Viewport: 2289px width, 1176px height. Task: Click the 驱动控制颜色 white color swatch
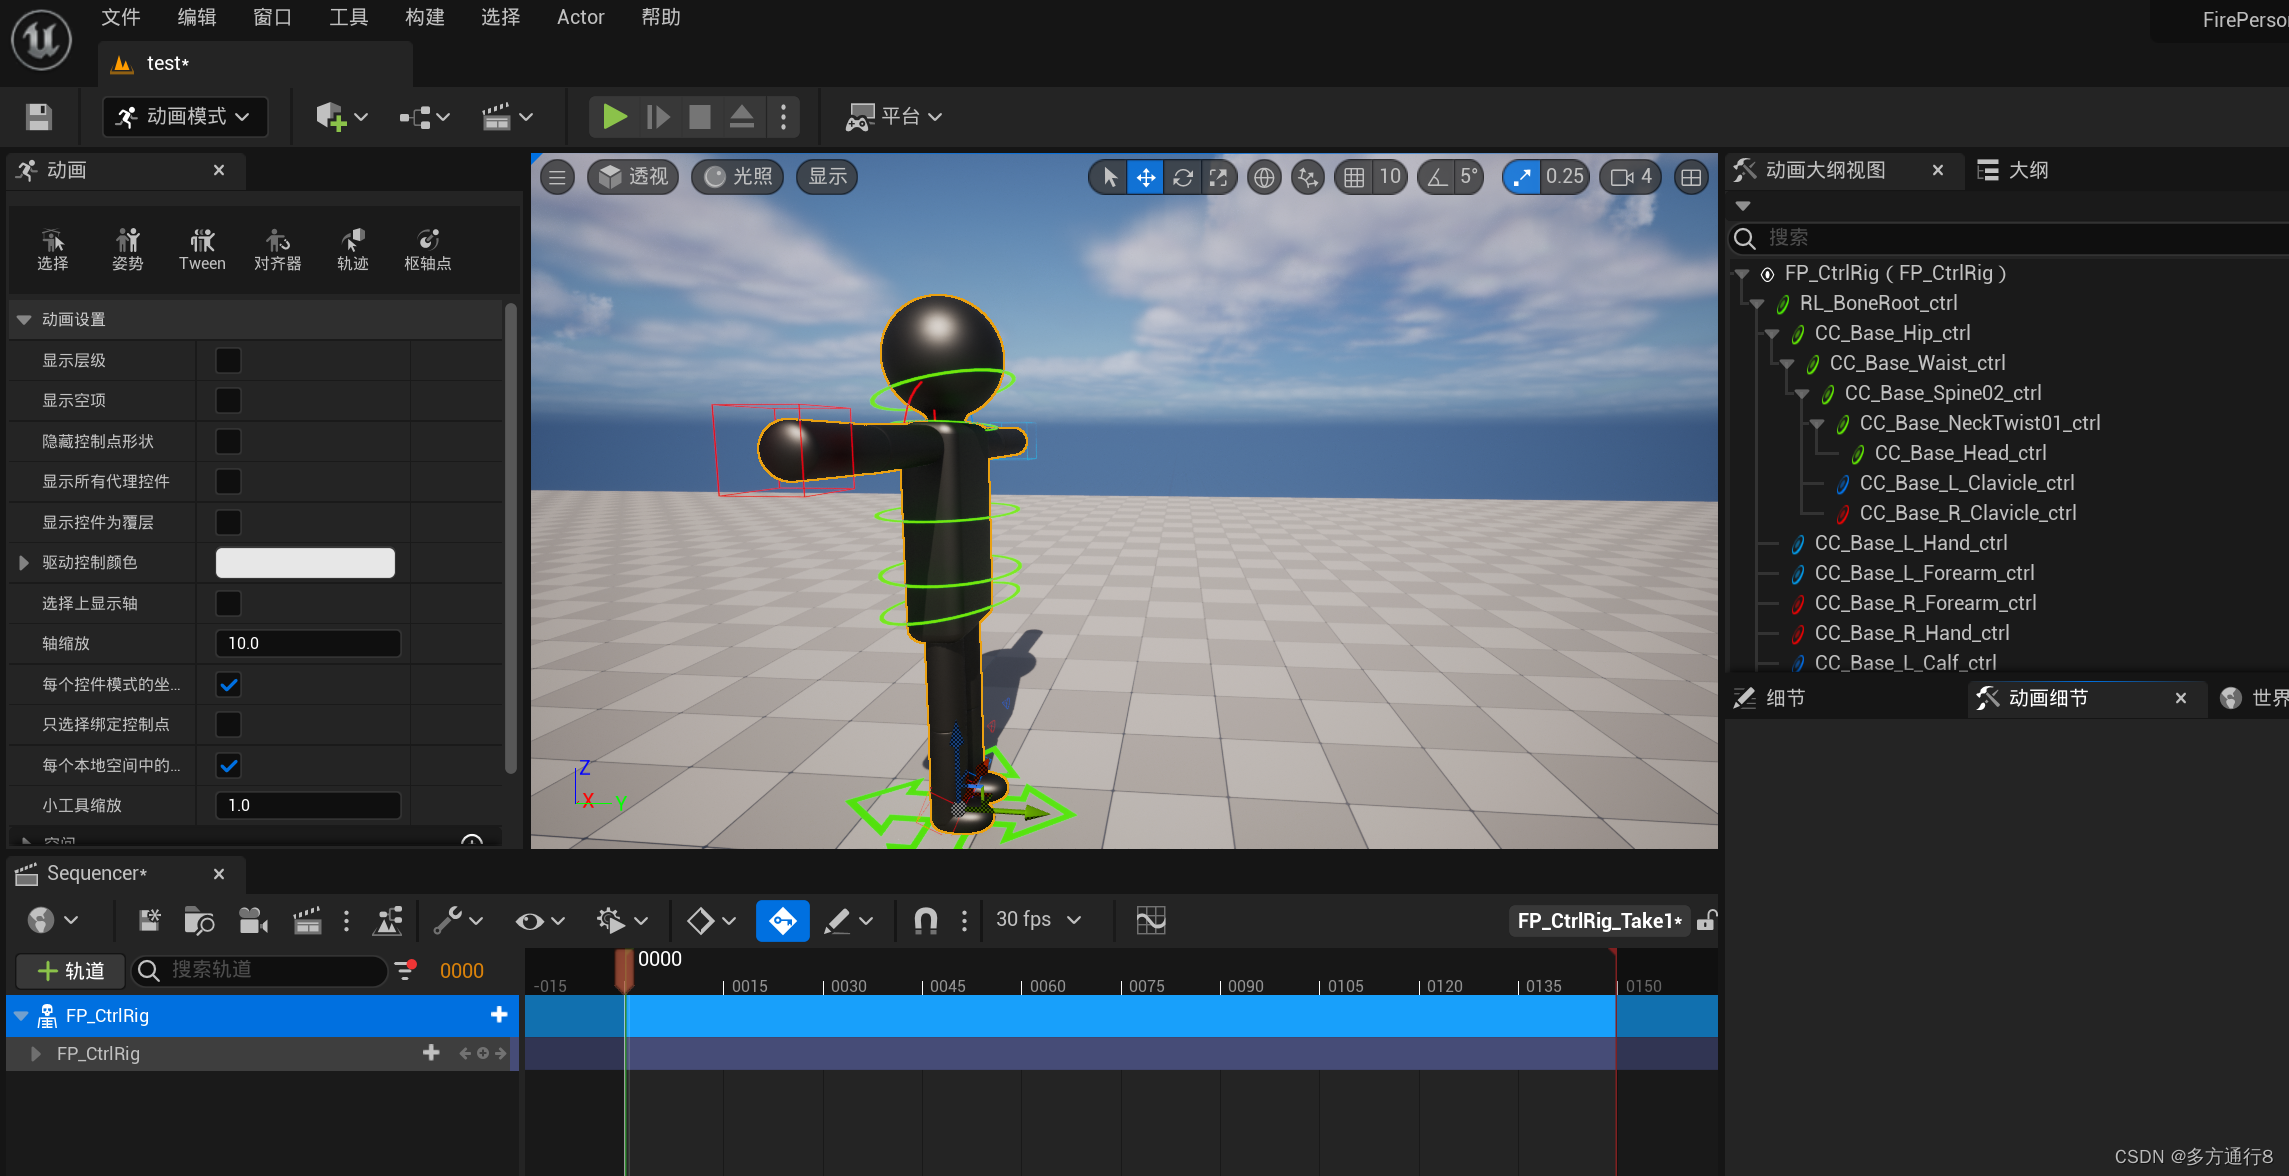point(305,563)
